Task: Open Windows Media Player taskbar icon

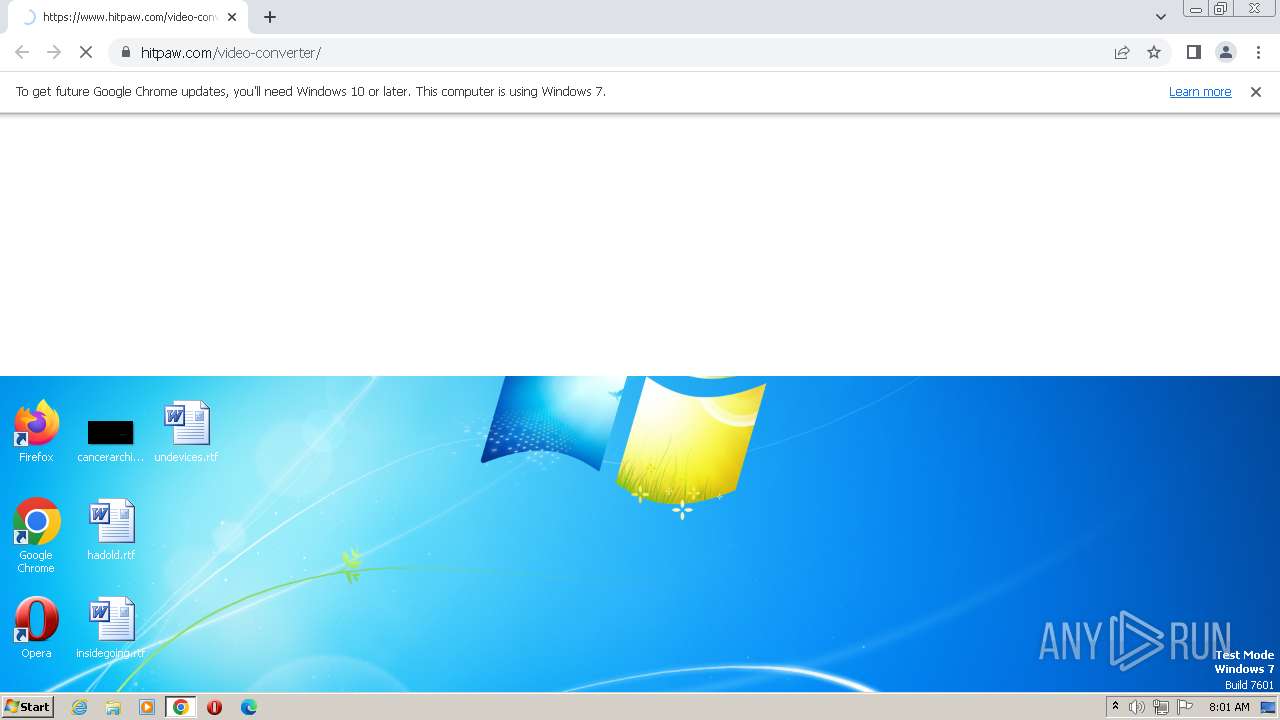Action: [x=147, y=707]
